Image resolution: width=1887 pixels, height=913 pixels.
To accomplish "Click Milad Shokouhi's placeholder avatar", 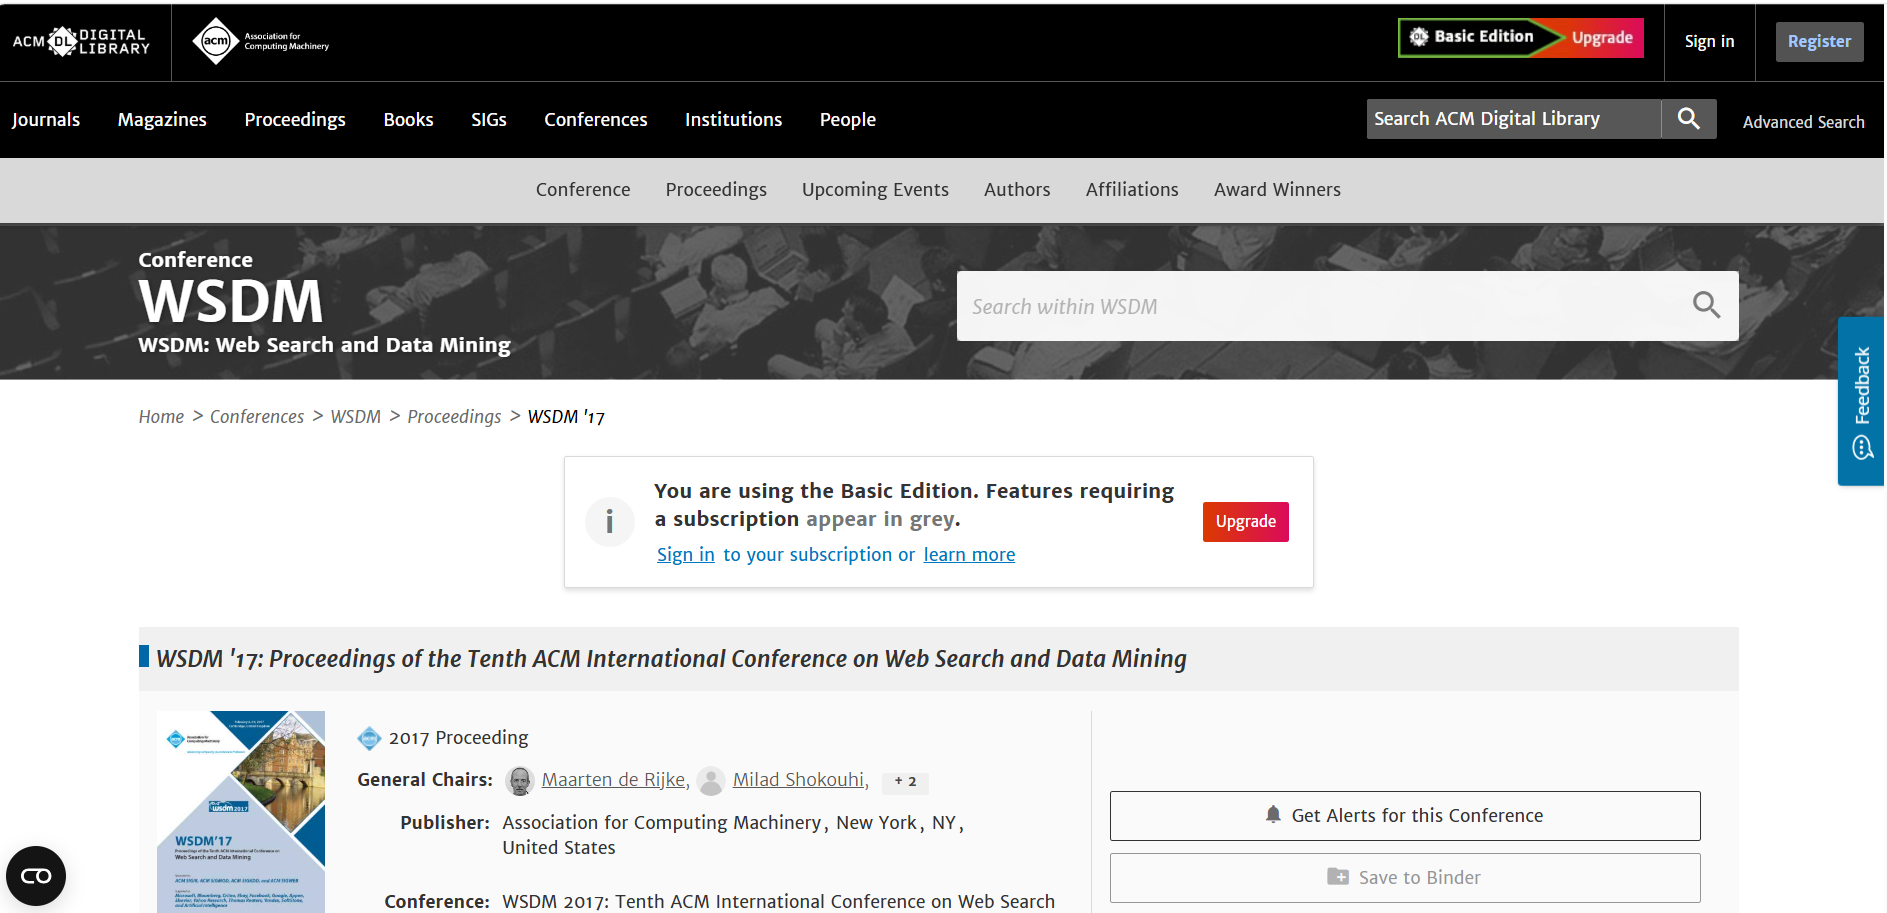I will tap(711, 781).
